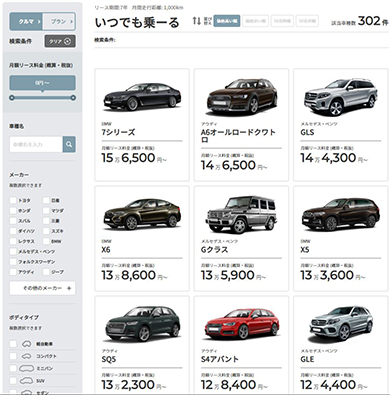Enable the メルセデス・ベンツ maker checkbox
This screenshot has height=395, width=390.
tap(13, 251)
